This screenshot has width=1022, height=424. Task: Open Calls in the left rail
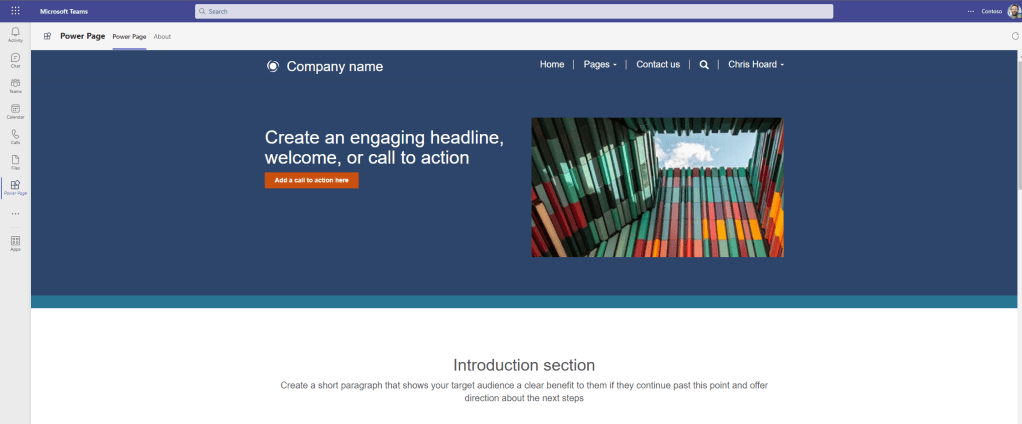pos(15,136)
